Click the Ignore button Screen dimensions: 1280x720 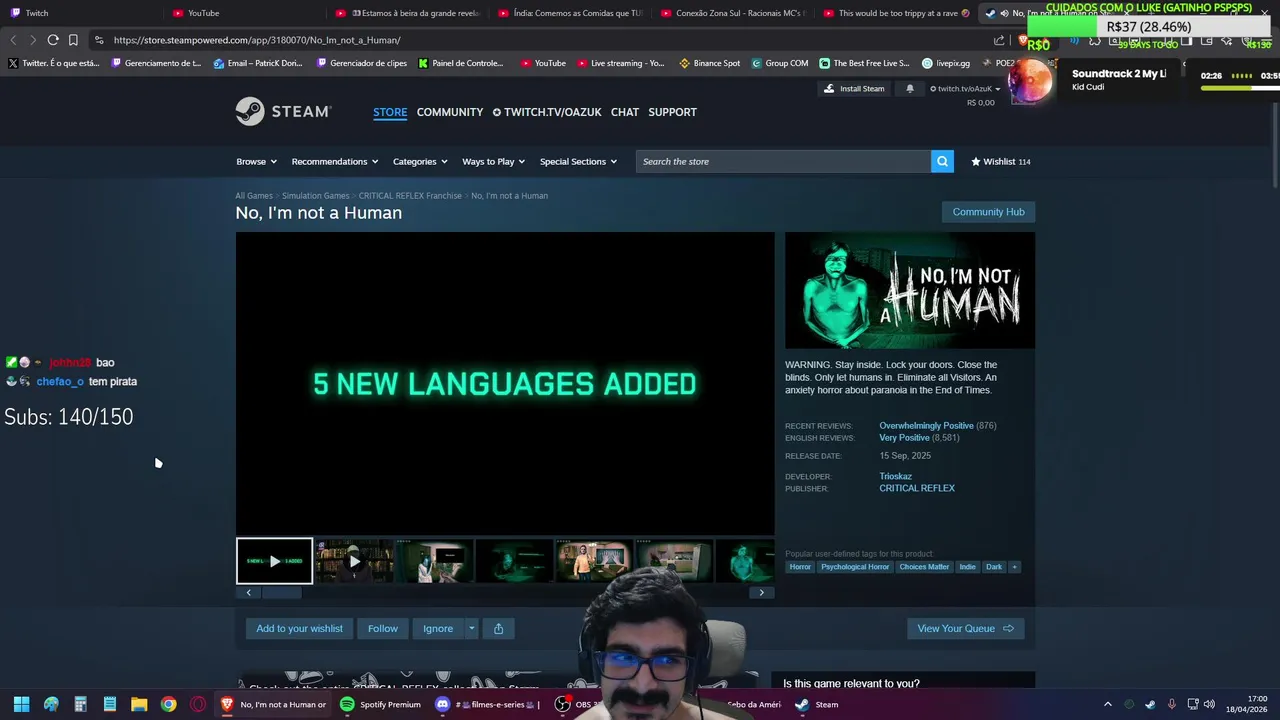[438, 628]
